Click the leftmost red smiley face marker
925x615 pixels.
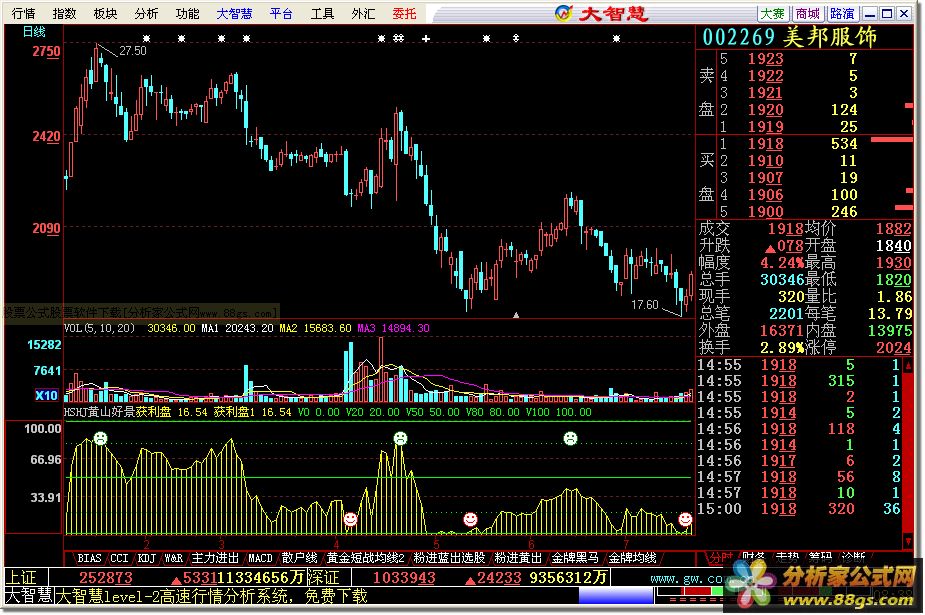pos(350,519)
